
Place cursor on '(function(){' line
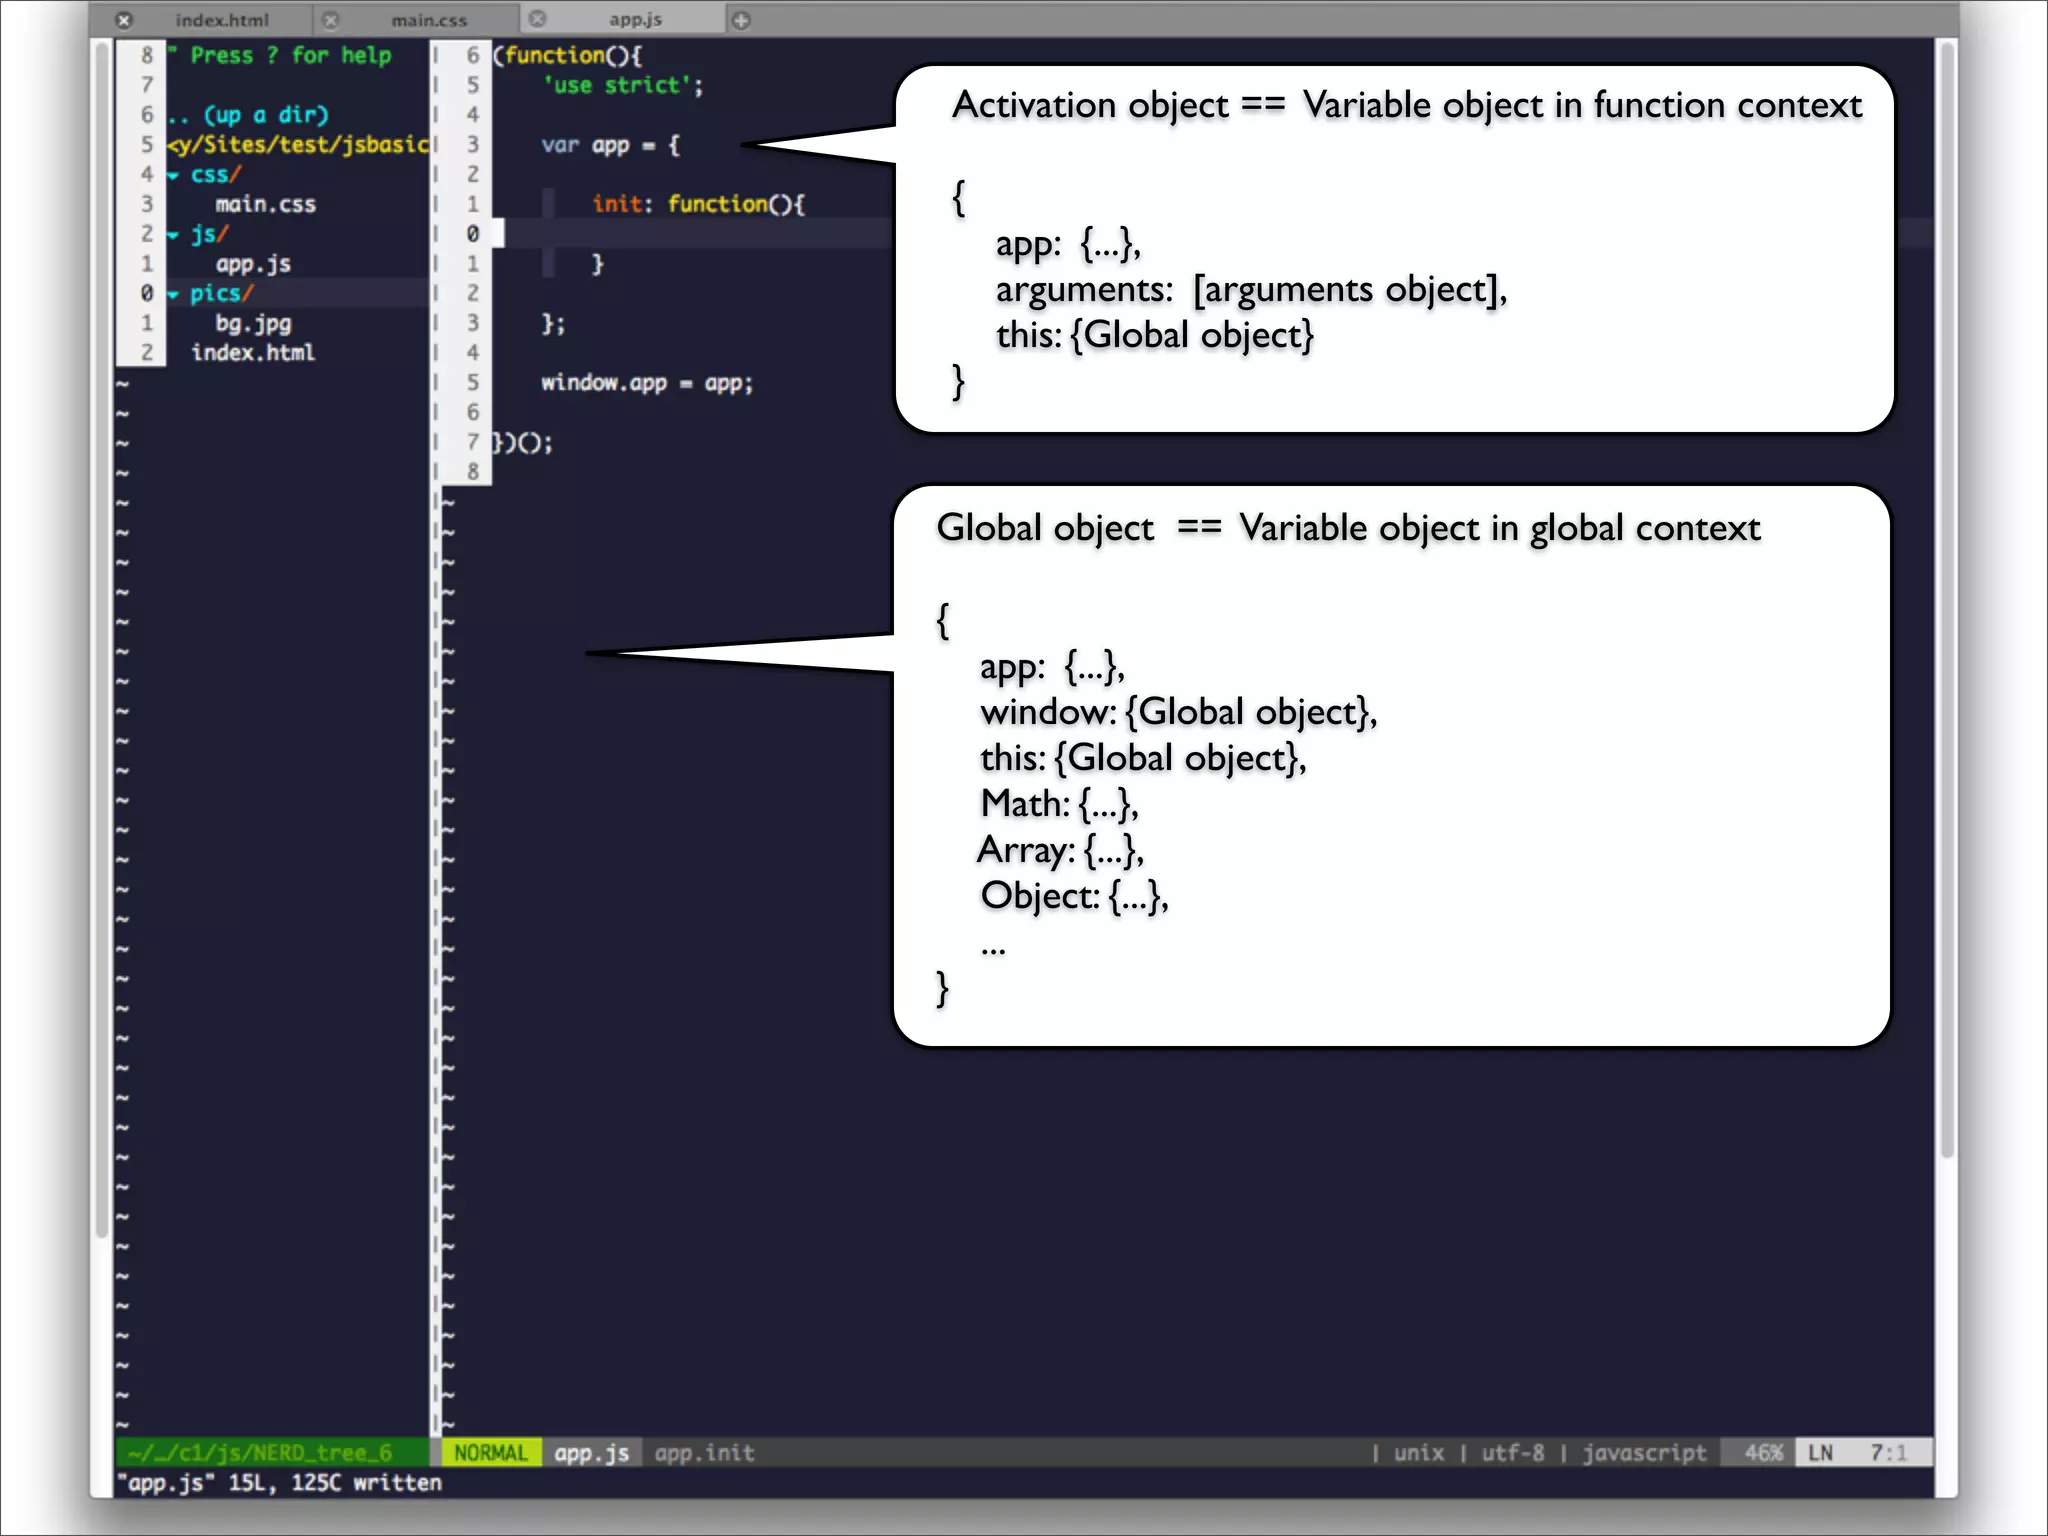[567, 55]
